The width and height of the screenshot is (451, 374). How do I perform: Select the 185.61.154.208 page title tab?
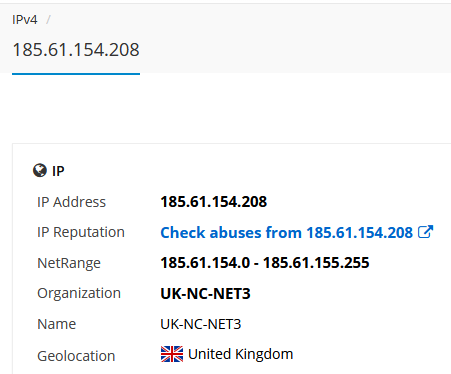coord(76,50)
